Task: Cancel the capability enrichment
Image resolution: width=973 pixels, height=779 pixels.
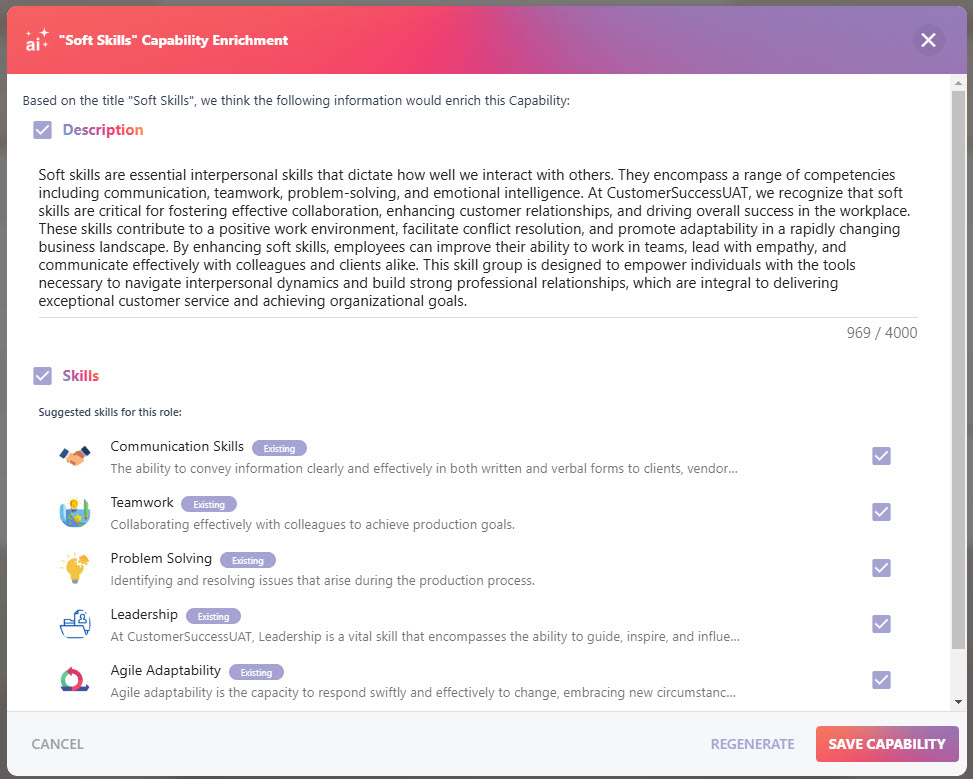Action: click(57, 744)
